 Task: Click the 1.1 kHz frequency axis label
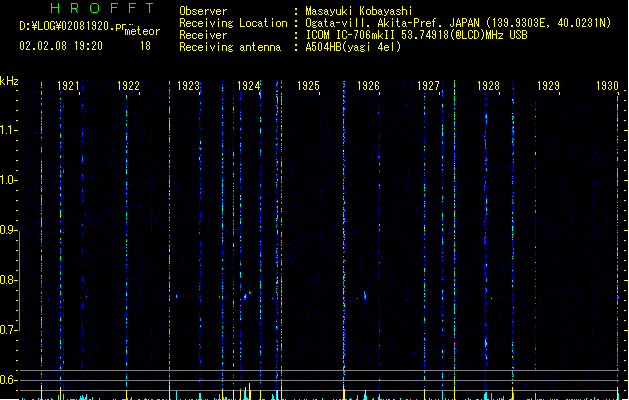click(8, 130)
